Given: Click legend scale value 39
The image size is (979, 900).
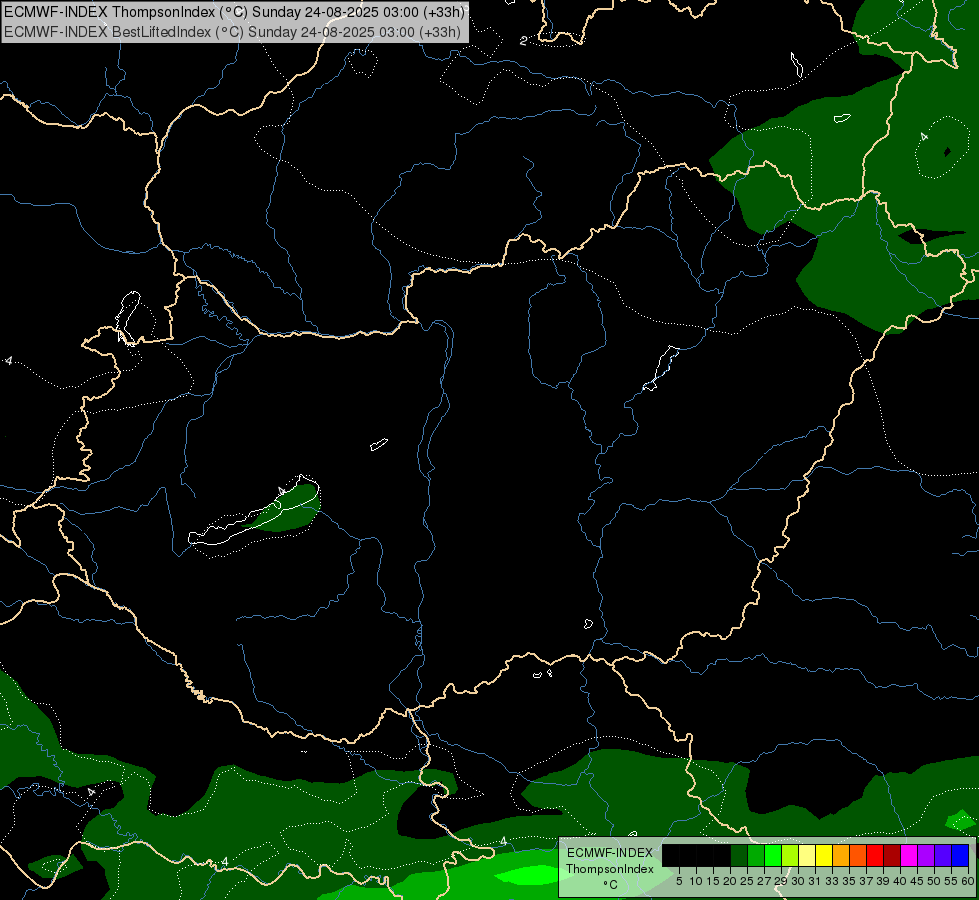Looking at the screenshot, I should coord(883,881).
